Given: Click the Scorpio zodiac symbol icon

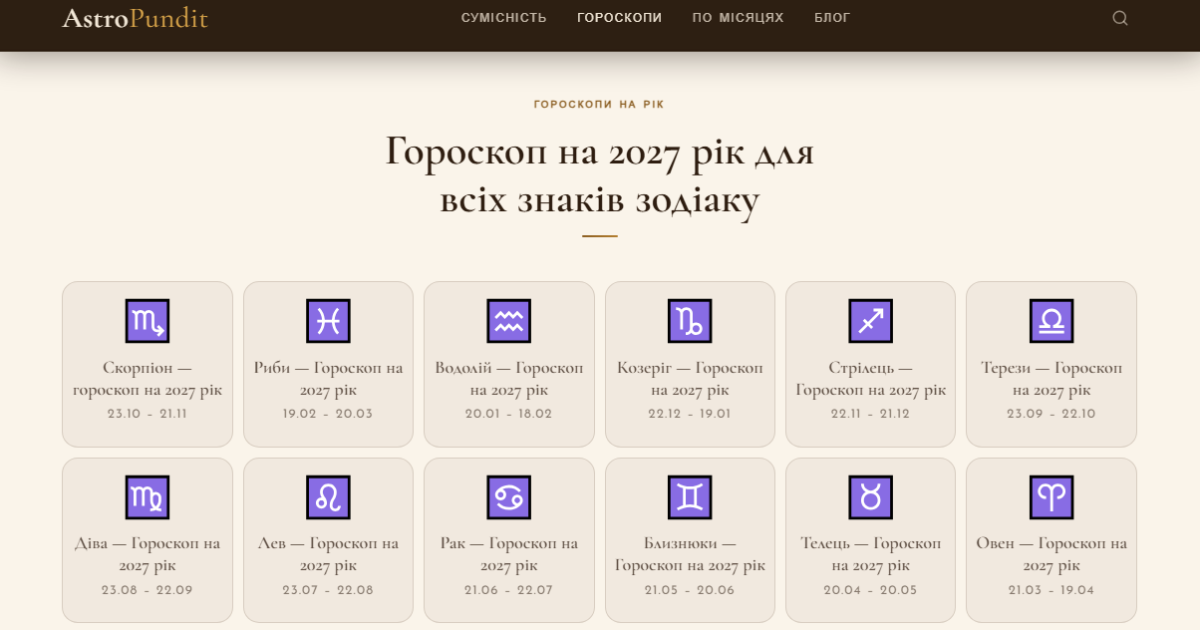Looking at the screenshot, I should 148,321.
